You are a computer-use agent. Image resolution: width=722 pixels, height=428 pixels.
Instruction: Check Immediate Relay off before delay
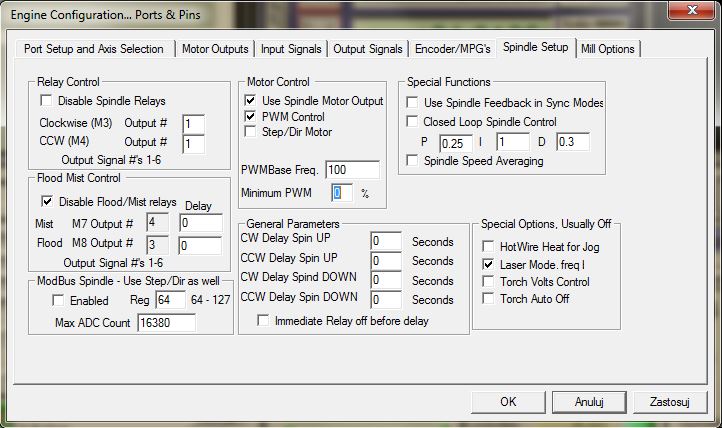263,320
